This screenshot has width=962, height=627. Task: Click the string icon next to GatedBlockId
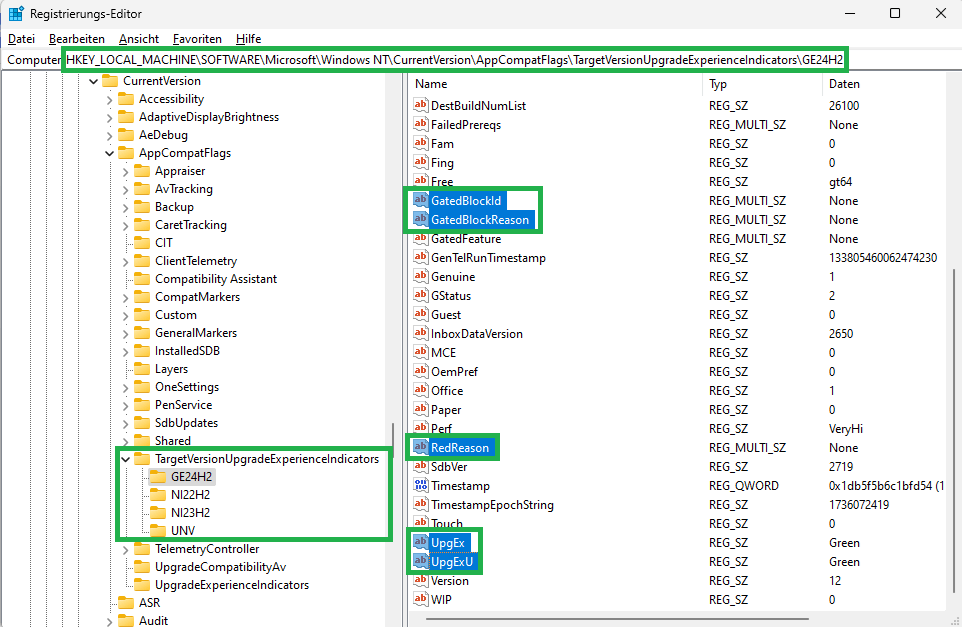(421, 201)
